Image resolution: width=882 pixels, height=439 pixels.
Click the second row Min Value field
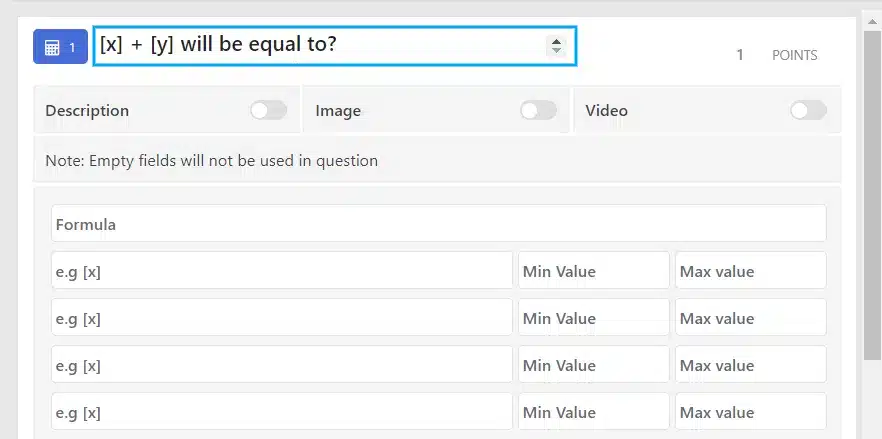point(593,317)
